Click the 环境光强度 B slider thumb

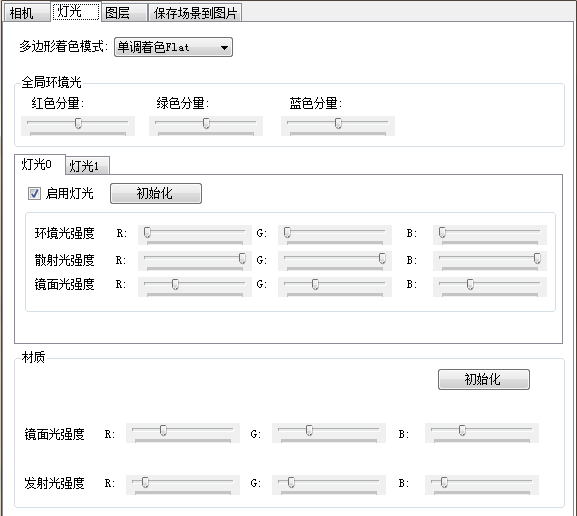pos(442,232)
